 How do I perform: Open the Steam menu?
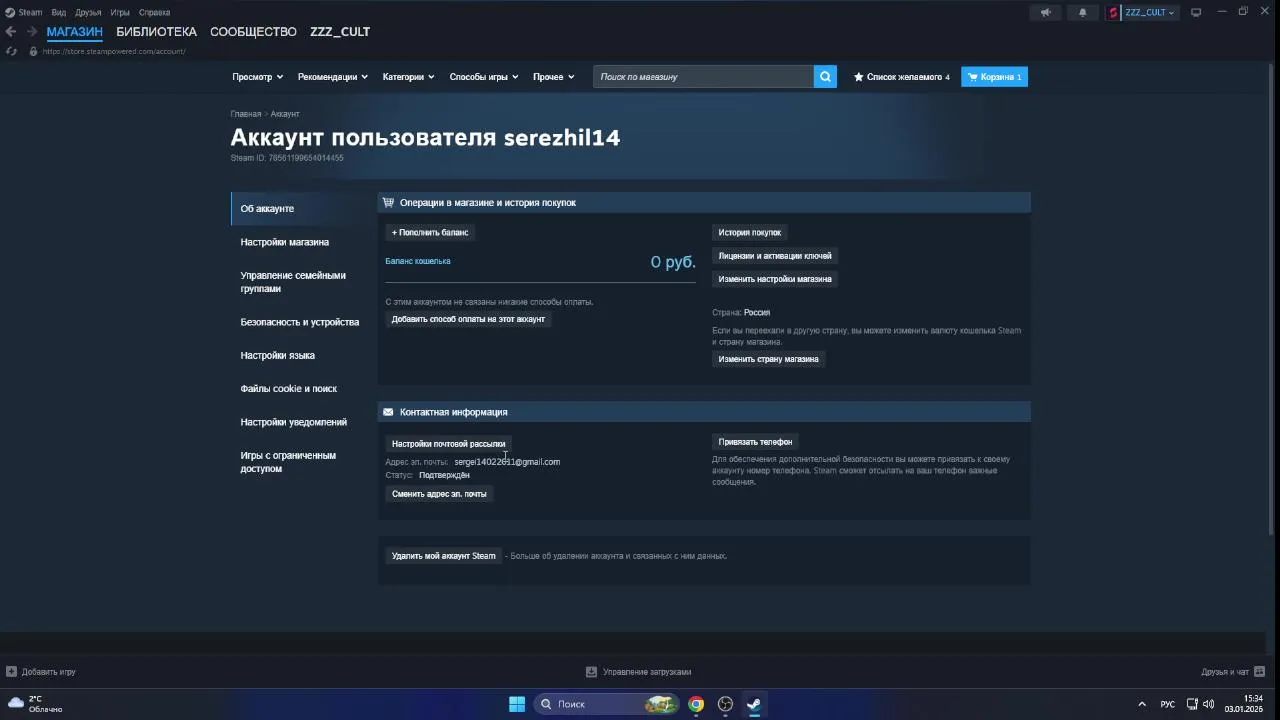[x=30, y=12]
